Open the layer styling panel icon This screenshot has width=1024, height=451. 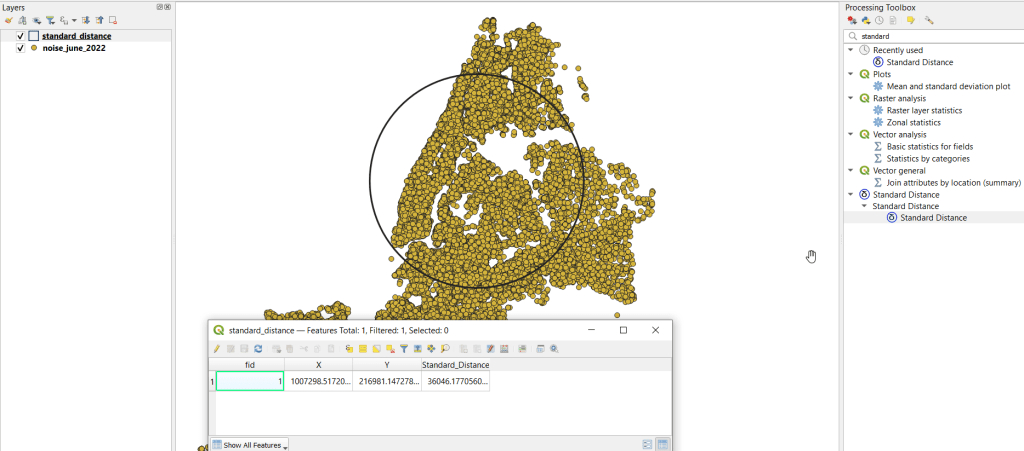[9, 20]
